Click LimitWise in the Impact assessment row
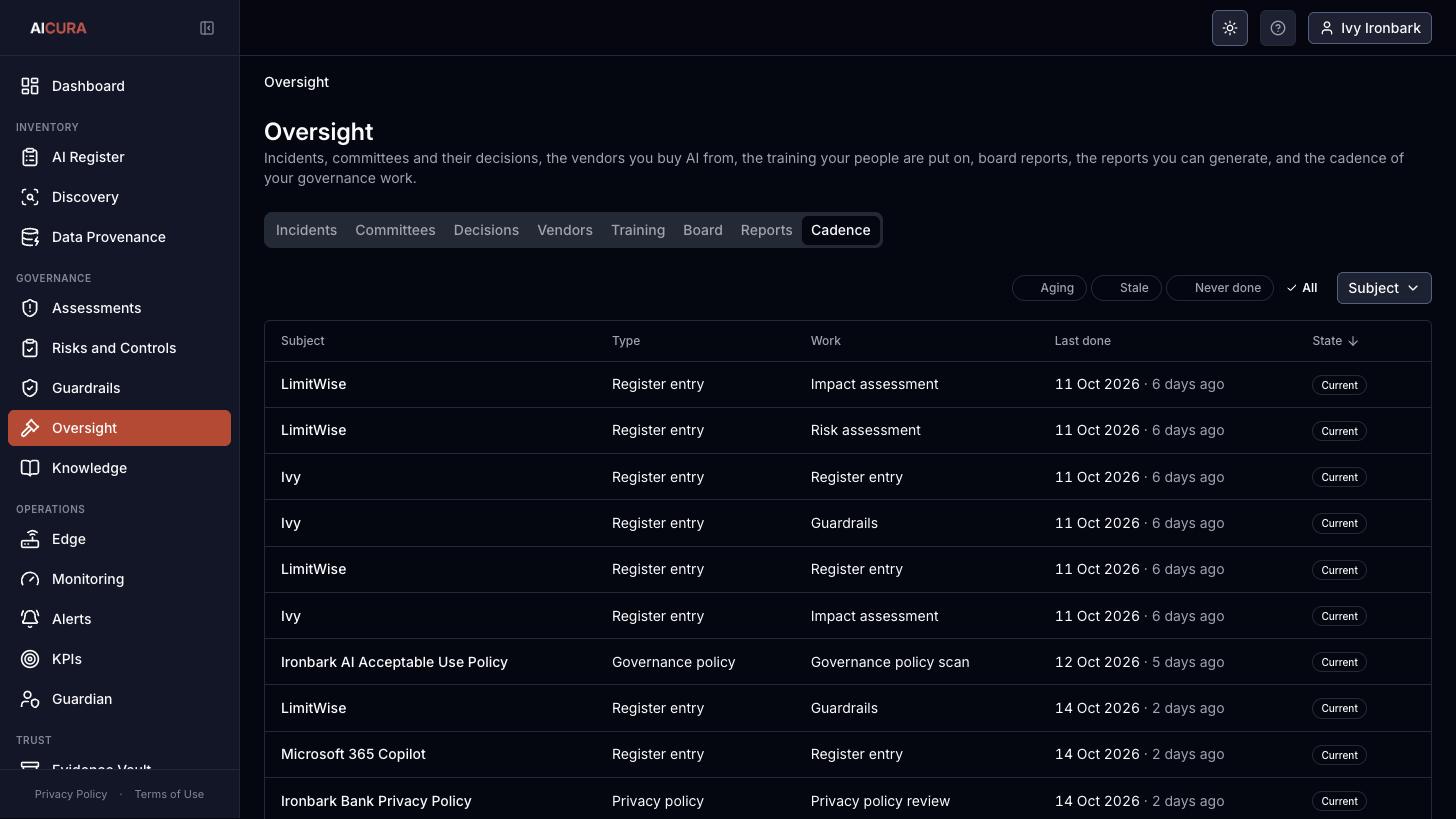 point(313,384)
